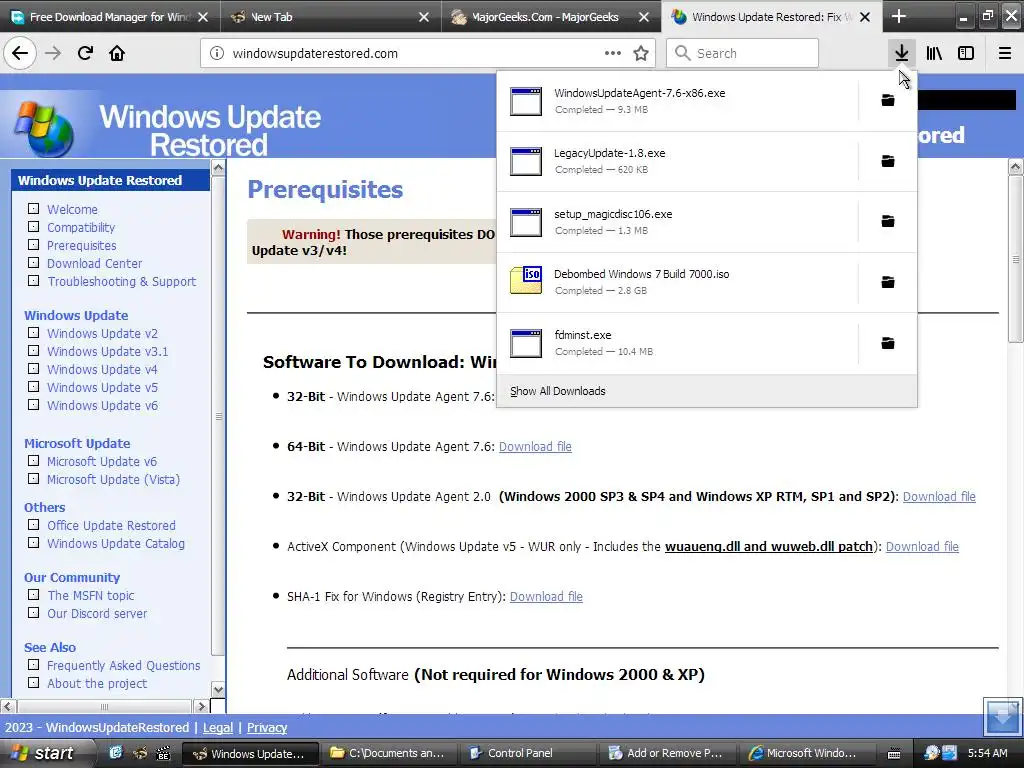Screen dimensions: 1024x768
Task: Open the Legal footer link
Action: (218, 728)
